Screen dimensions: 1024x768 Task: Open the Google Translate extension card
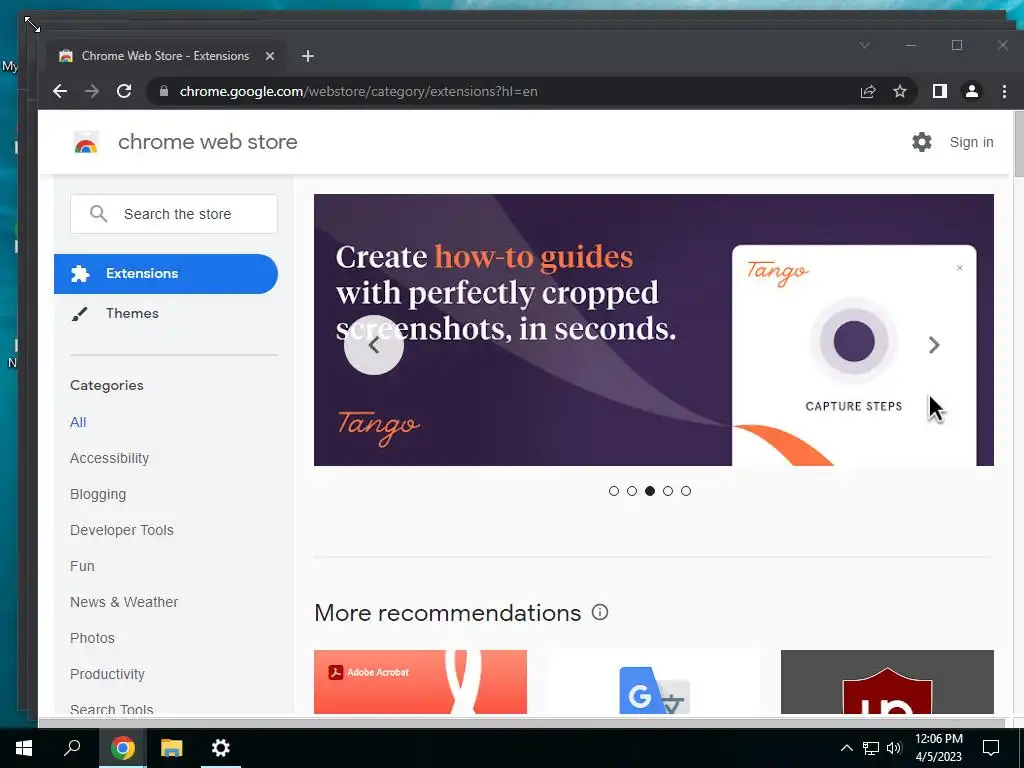[654, 682]
